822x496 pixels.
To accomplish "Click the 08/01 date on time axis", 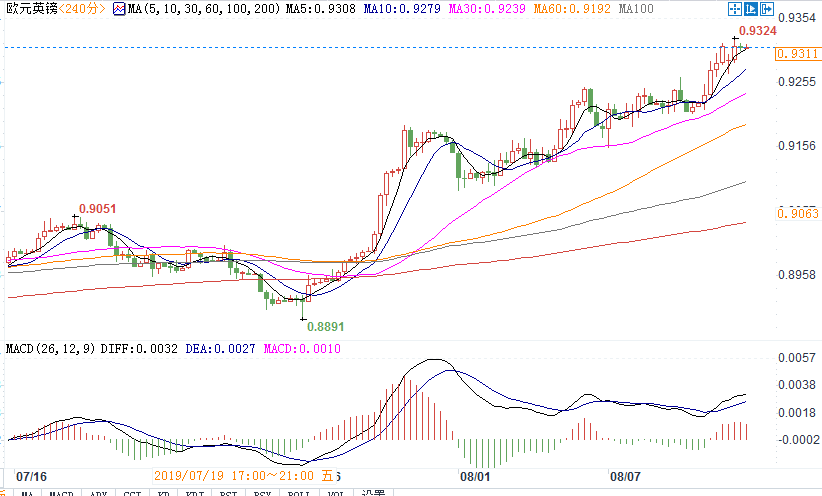I will pyautogui.click(x=473, y=477).
